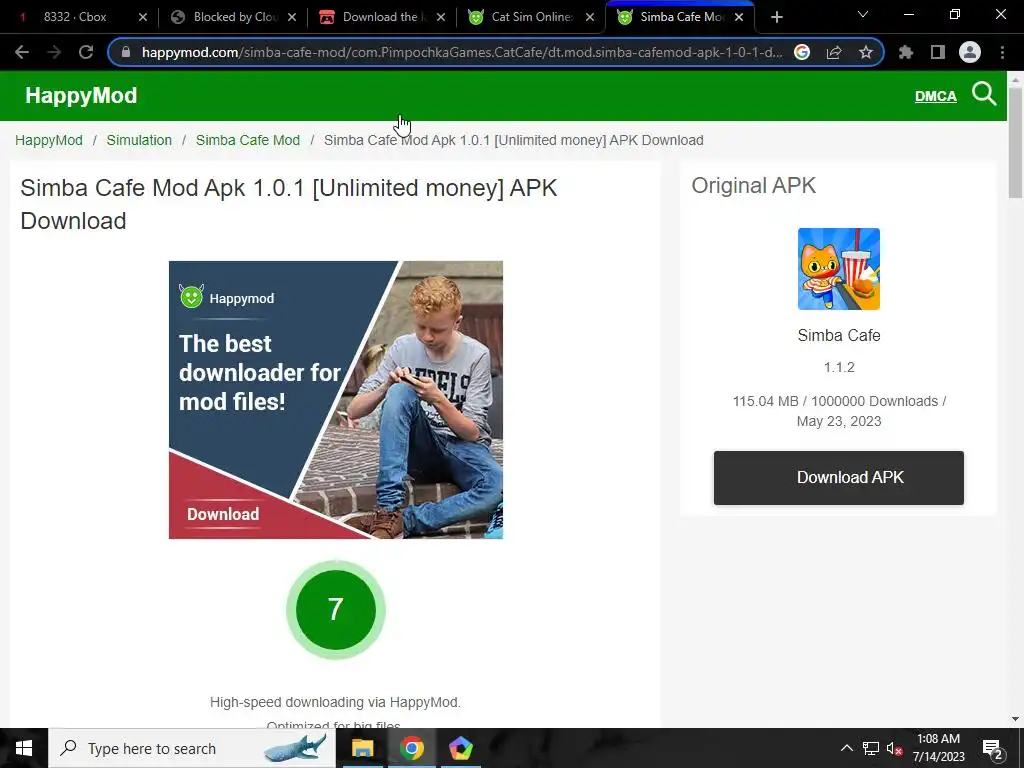Click the Simba Cafe app icon
Viewport: 1024px width, 768px height.
tap(839, 269)
